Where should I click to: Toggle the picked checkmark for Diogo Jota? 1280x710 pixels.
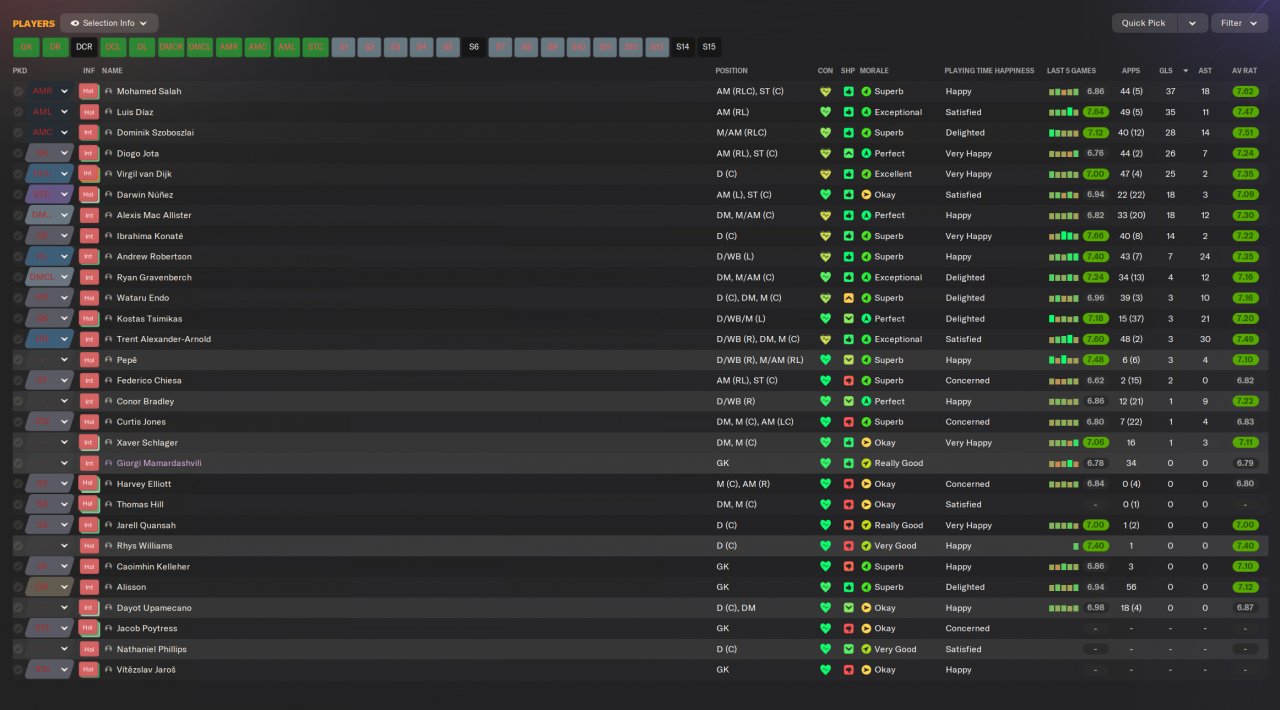18,153
